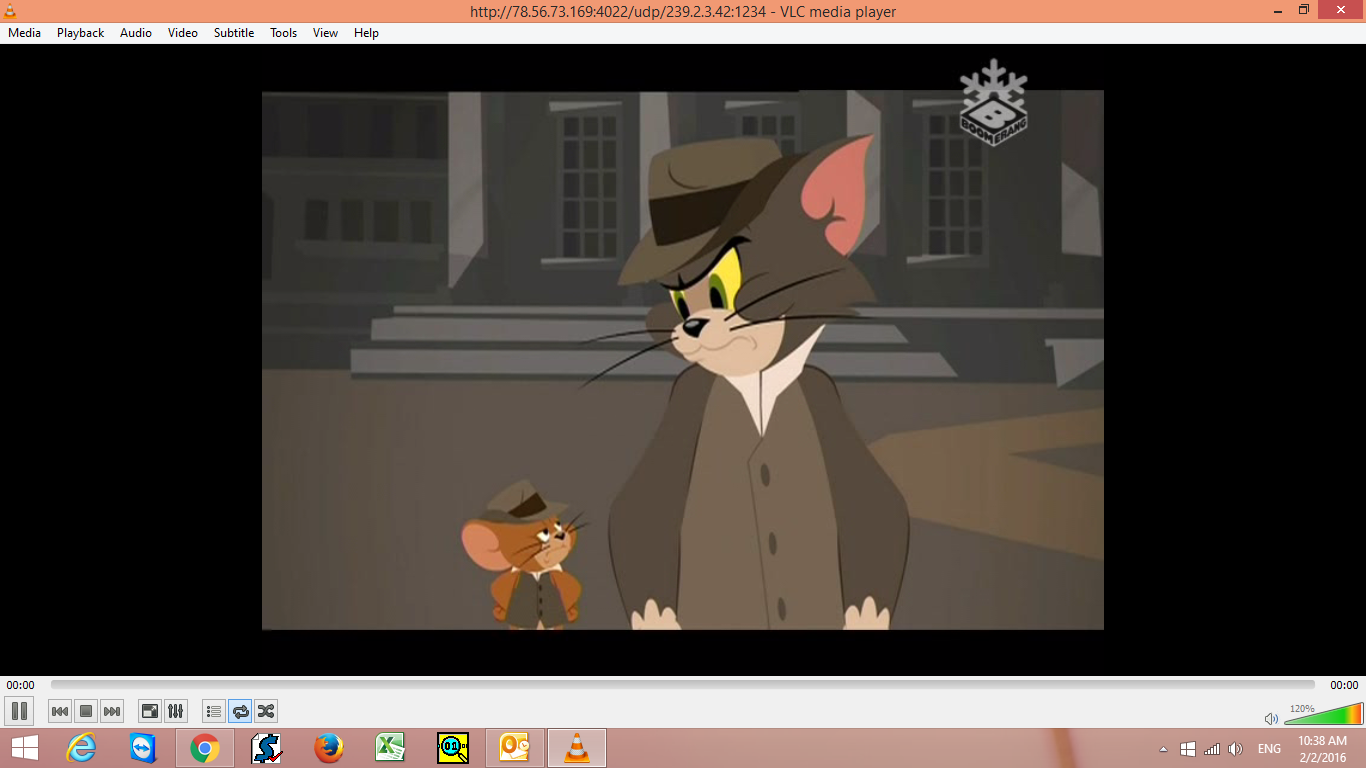Open yellow magnifier app on taskbar
The image size is (1366, 768).
tap(452, 748)
